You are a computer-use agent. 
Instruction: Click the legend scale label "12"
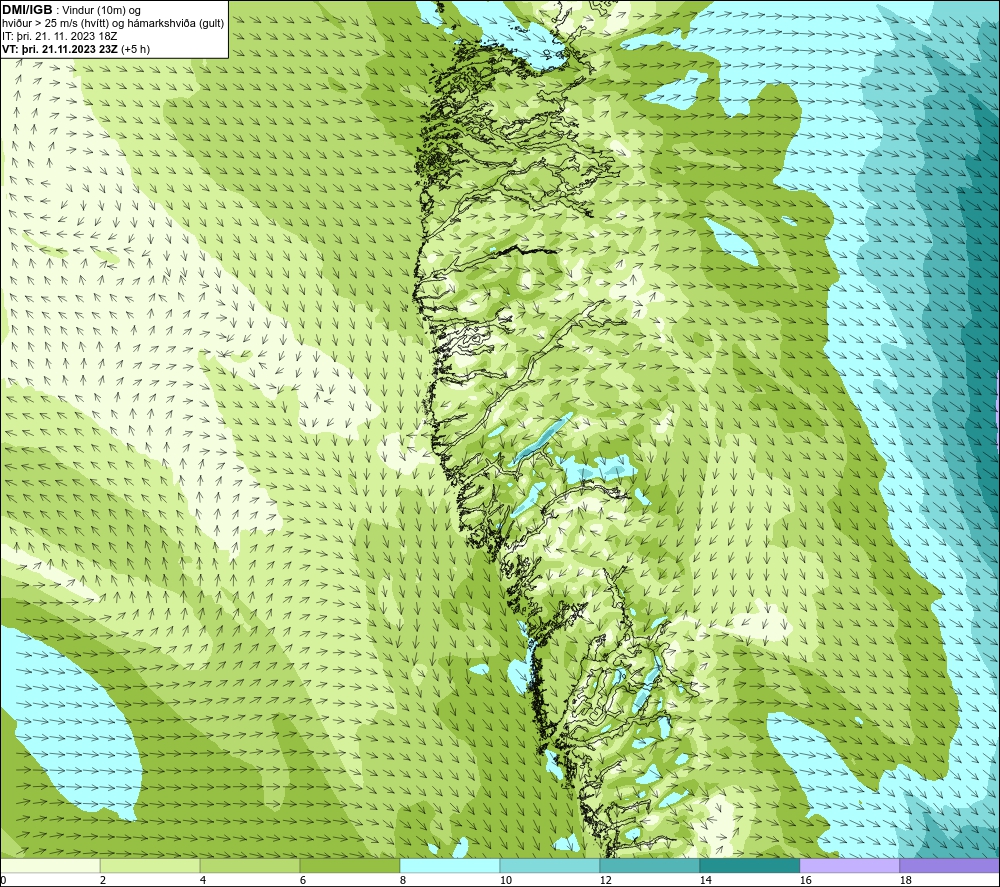coord(606,881)
